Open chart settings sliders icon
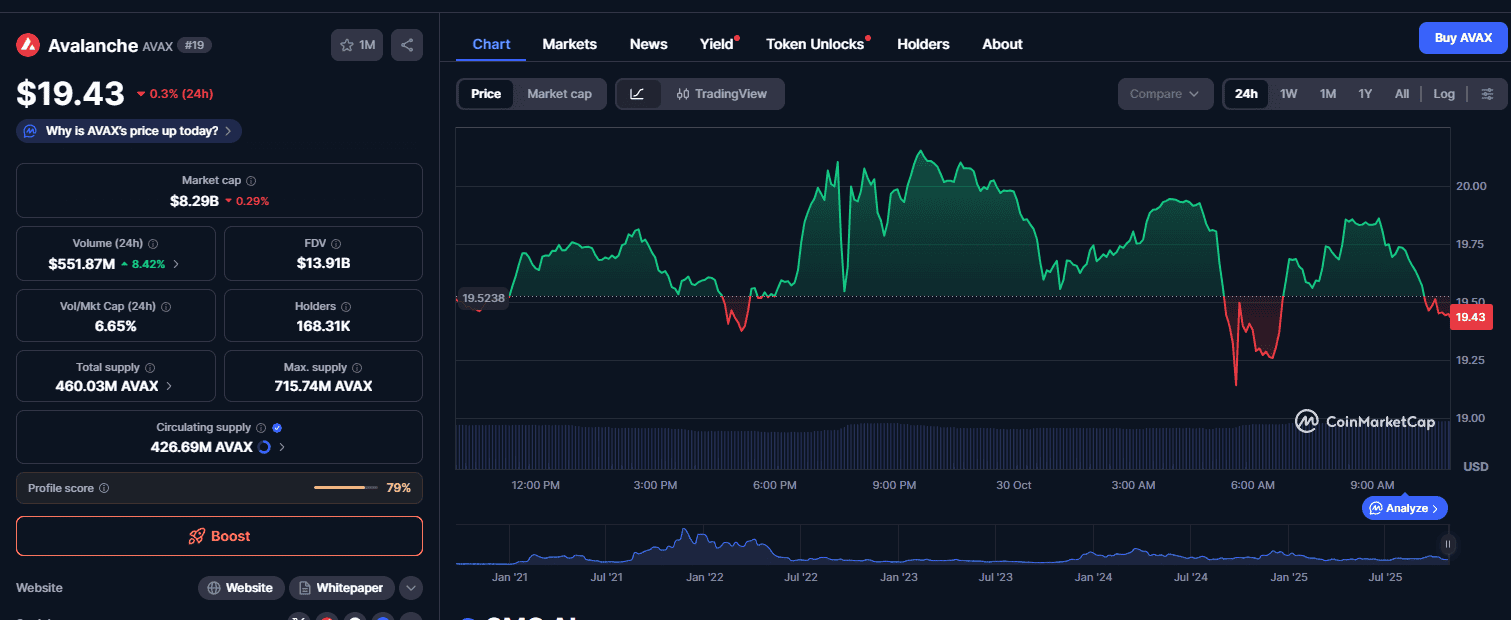 1487,94
